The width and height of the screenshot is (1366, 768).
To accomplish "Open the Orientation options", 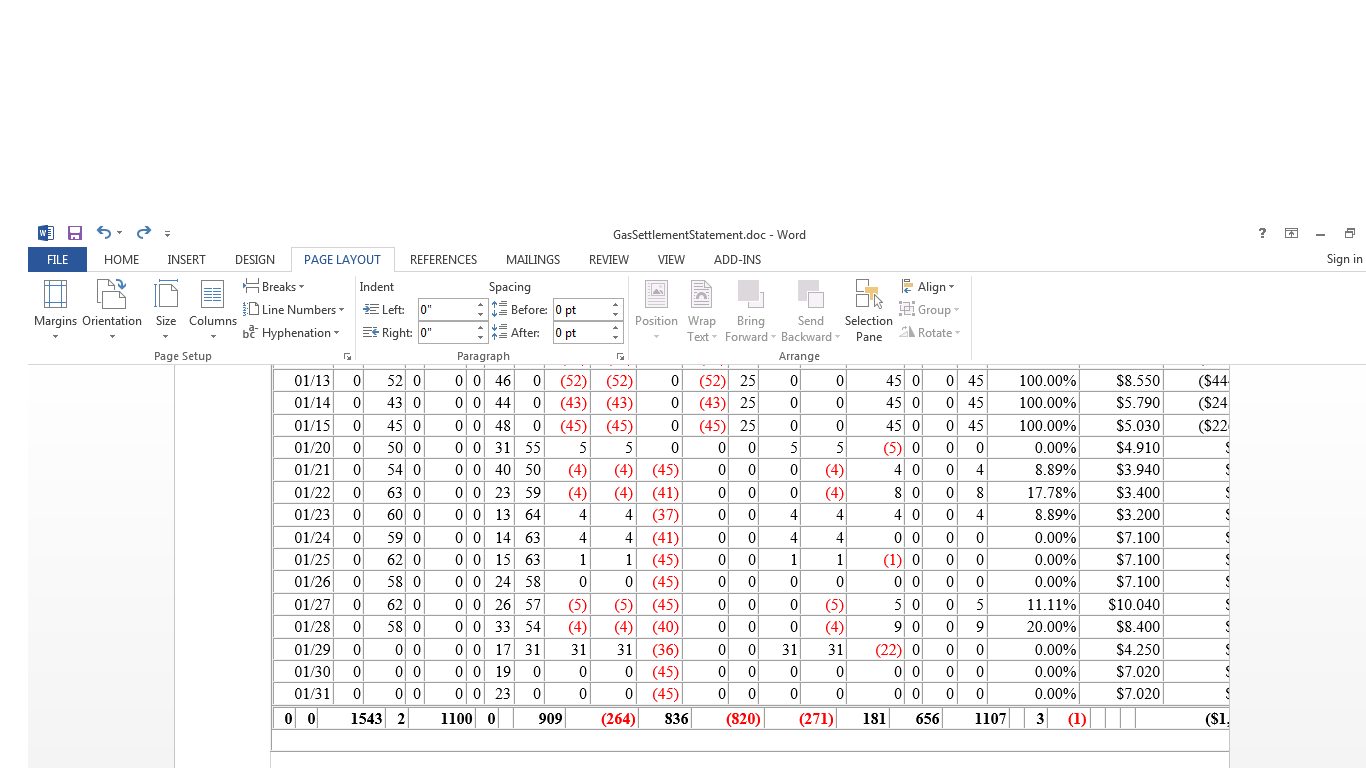I will click(x=112, y=309).
